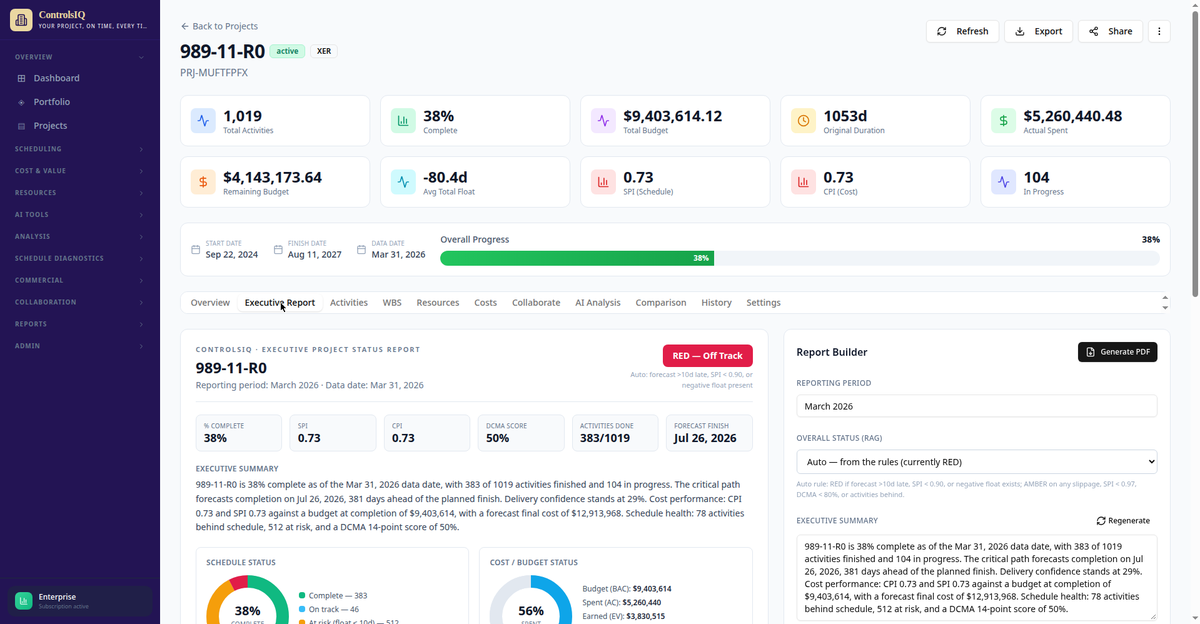1200x624 pixels.
Task: Go back to Projects link
Action: [x=219, y=26]
